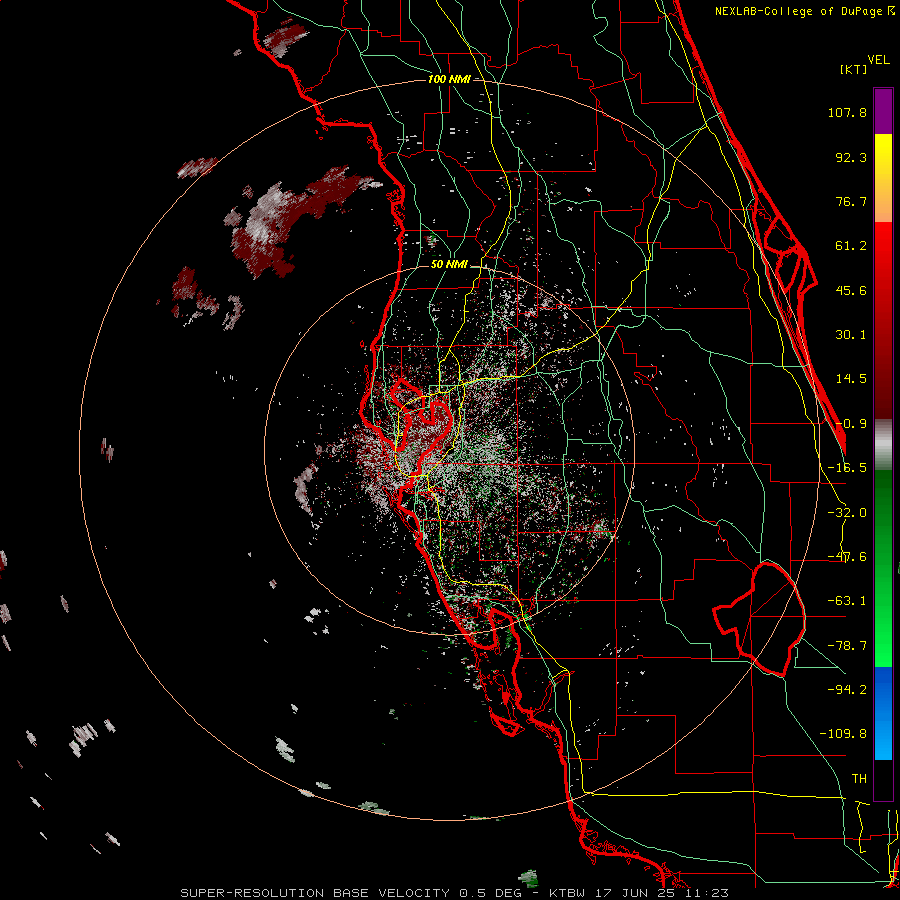Click the -32.0 velocity scale value
The image size is (900, 900).
pyautogui.click(x=847, y=513)
